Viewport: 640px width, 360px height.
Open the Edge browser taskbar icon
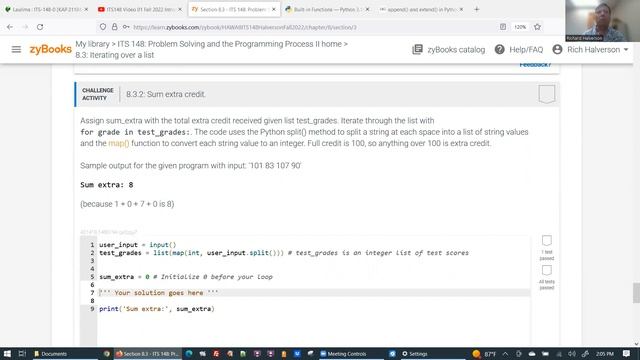[189, 353]
